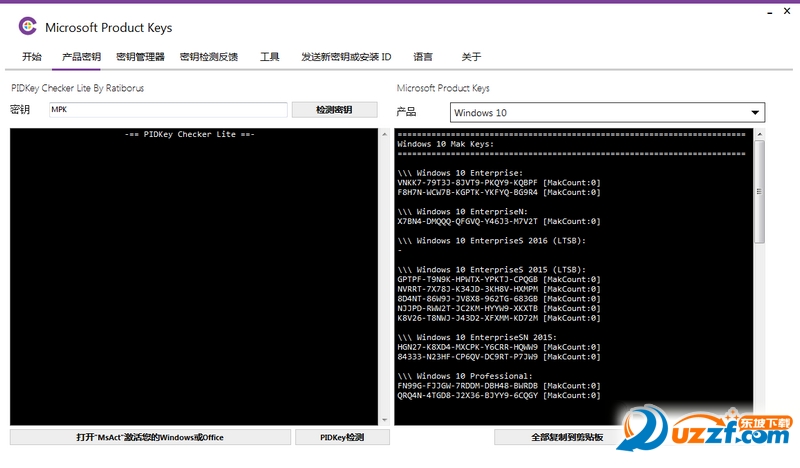Go to the 密钥检测反馈 tab

209,57
